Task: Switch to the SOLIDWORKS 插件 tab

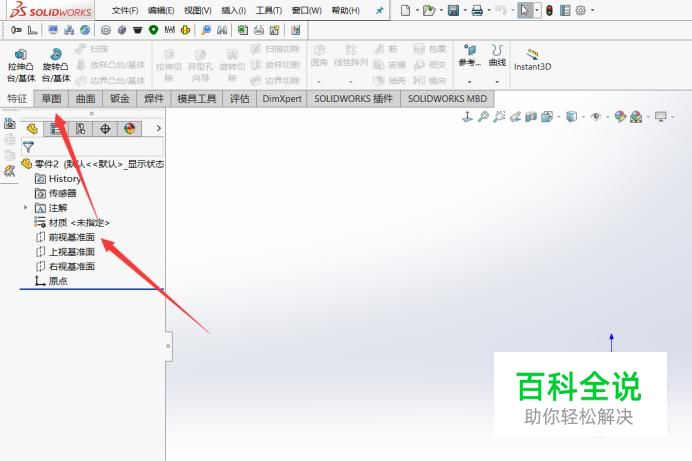Action: point(354,98)
